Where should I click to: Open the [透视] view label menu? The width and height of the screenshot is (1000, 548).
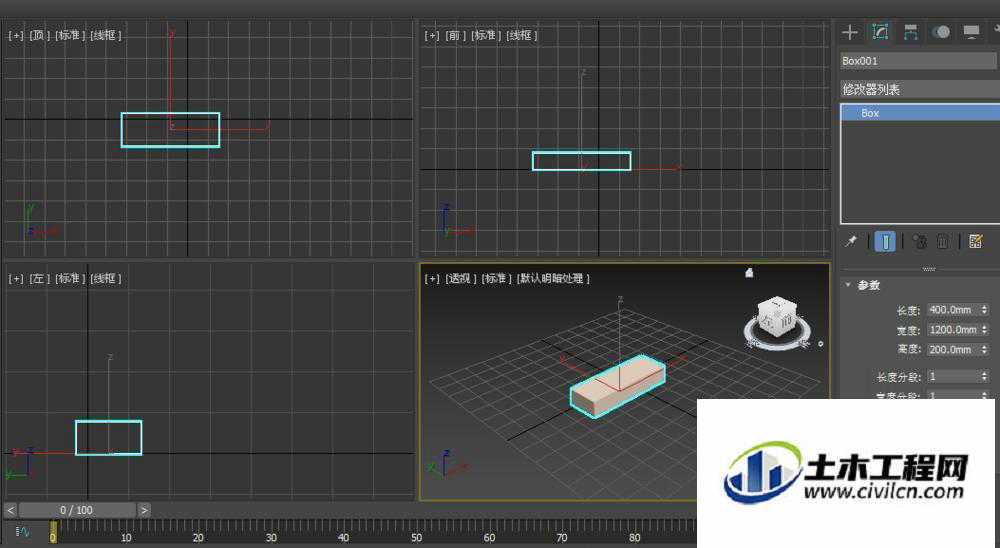[x=460, y=278]
